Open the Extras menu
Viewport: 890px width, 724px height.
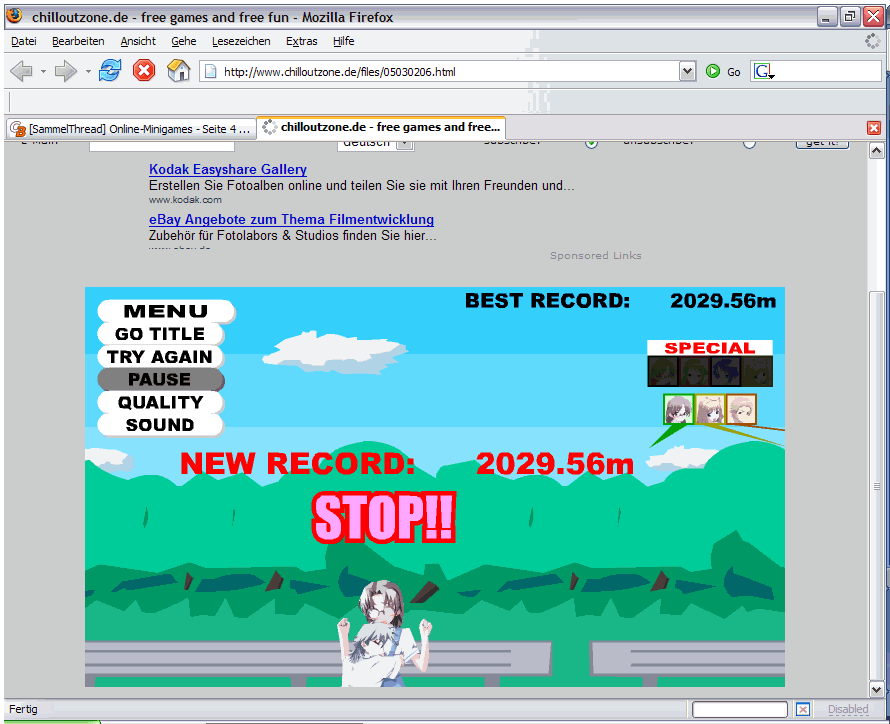[x=301, y=41]
